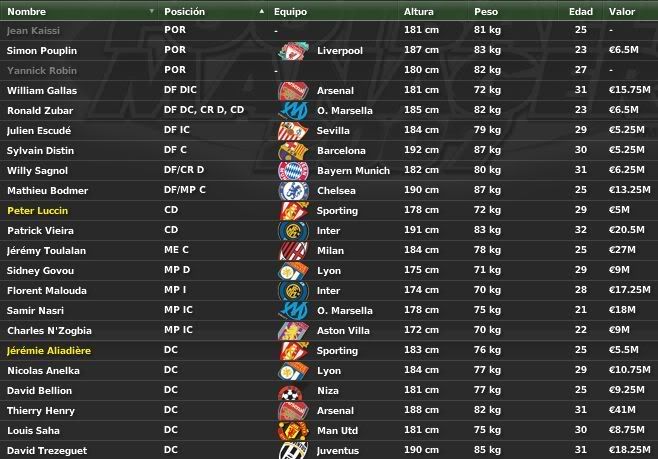Sort players by the Edad column header

(581, 12)
